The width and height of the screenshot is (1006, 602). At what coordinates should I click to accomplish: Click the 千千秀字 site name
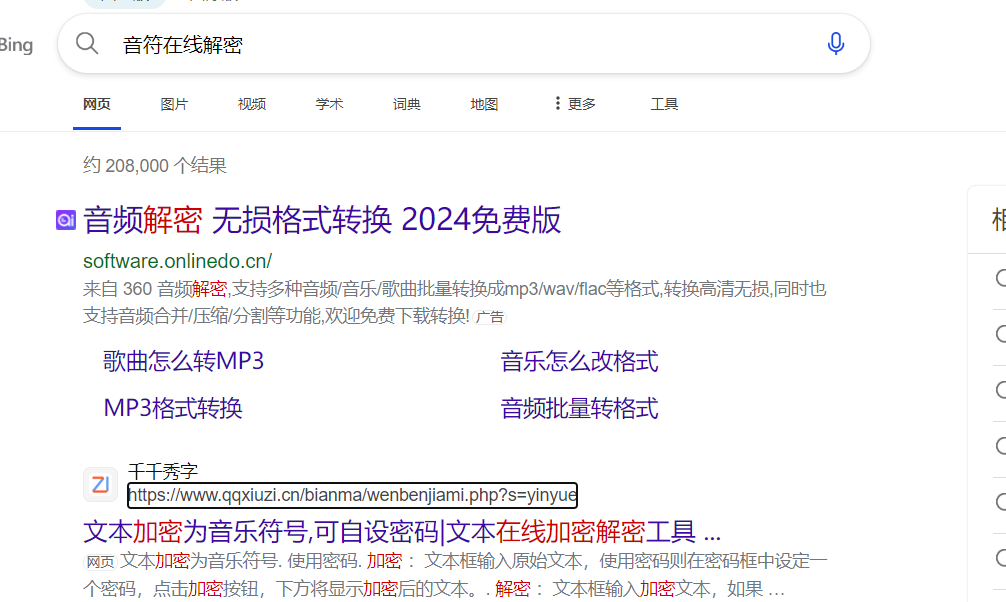(163, 472)
